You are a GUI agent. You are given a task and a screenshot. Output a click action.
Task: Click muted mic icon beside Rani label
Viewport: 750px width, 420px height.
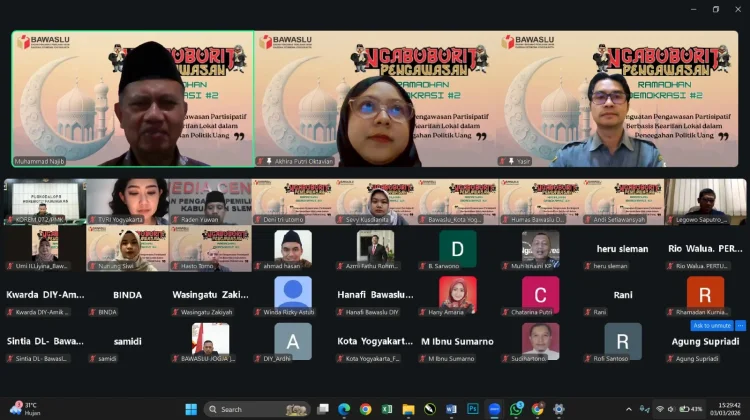587,312
